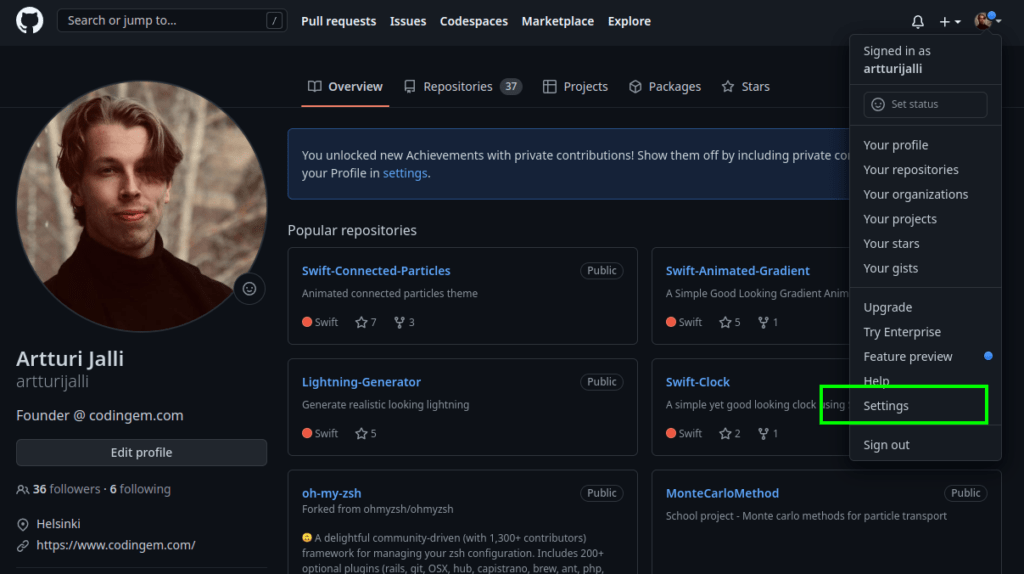Click the smiley set-status icon on avatar
The image size is (1024, 574).
(249, 289)
